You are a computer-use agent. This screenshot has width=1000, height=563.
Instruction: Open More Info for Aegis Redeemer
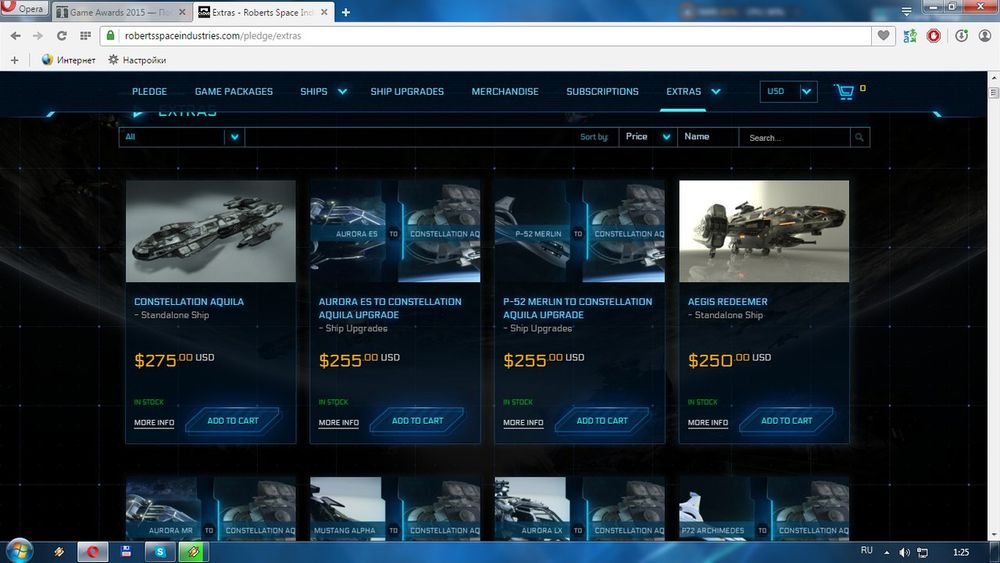pos(708,423)
